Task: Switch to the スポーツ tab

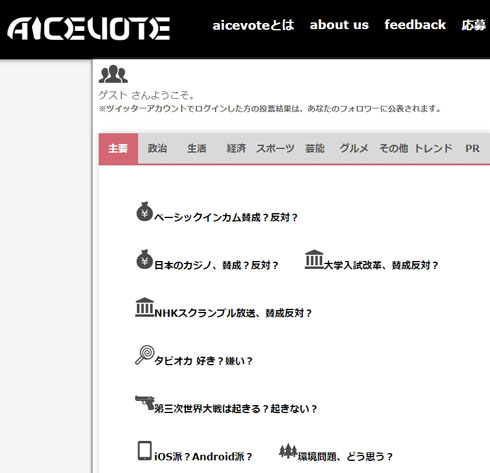Action: point(275,148)
